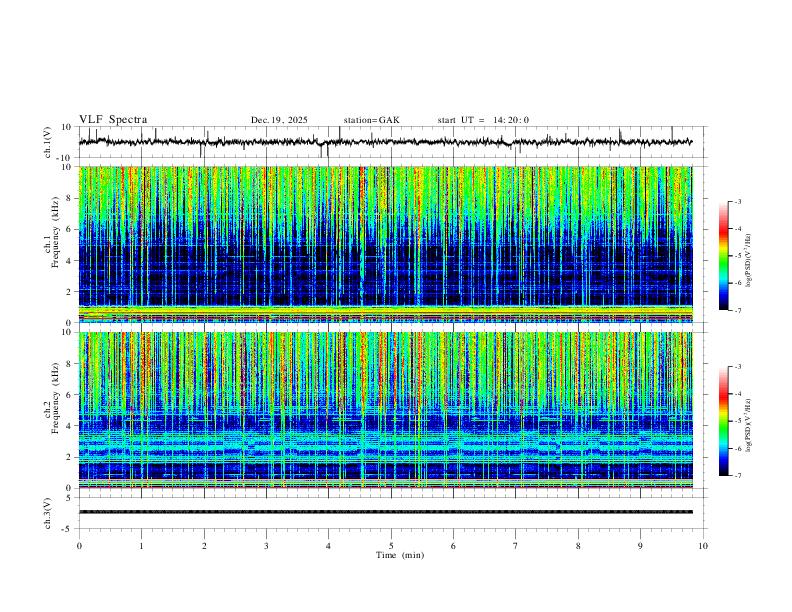
Task: Click the "8" kHz tick on ch.2 spectrogram
Action: click(69, 364)
